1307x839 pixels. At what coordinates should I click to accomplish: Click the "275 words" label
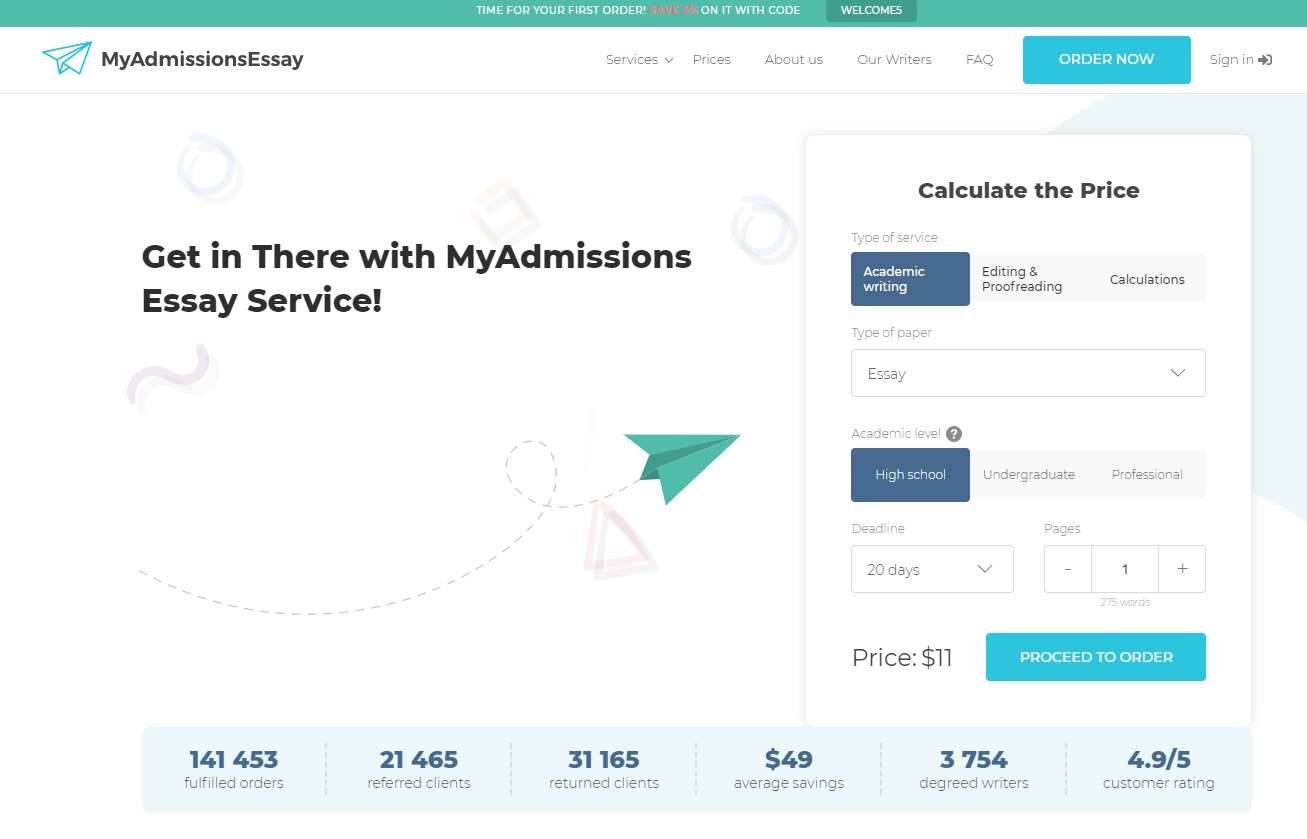coord(1125,602)
